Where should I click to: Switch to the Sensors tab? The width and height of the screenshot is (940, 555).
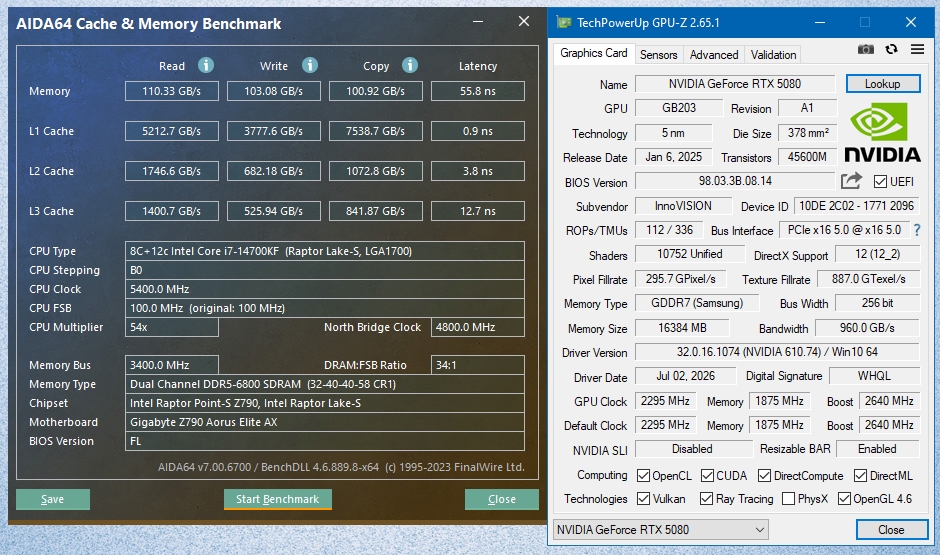point(658,55)
